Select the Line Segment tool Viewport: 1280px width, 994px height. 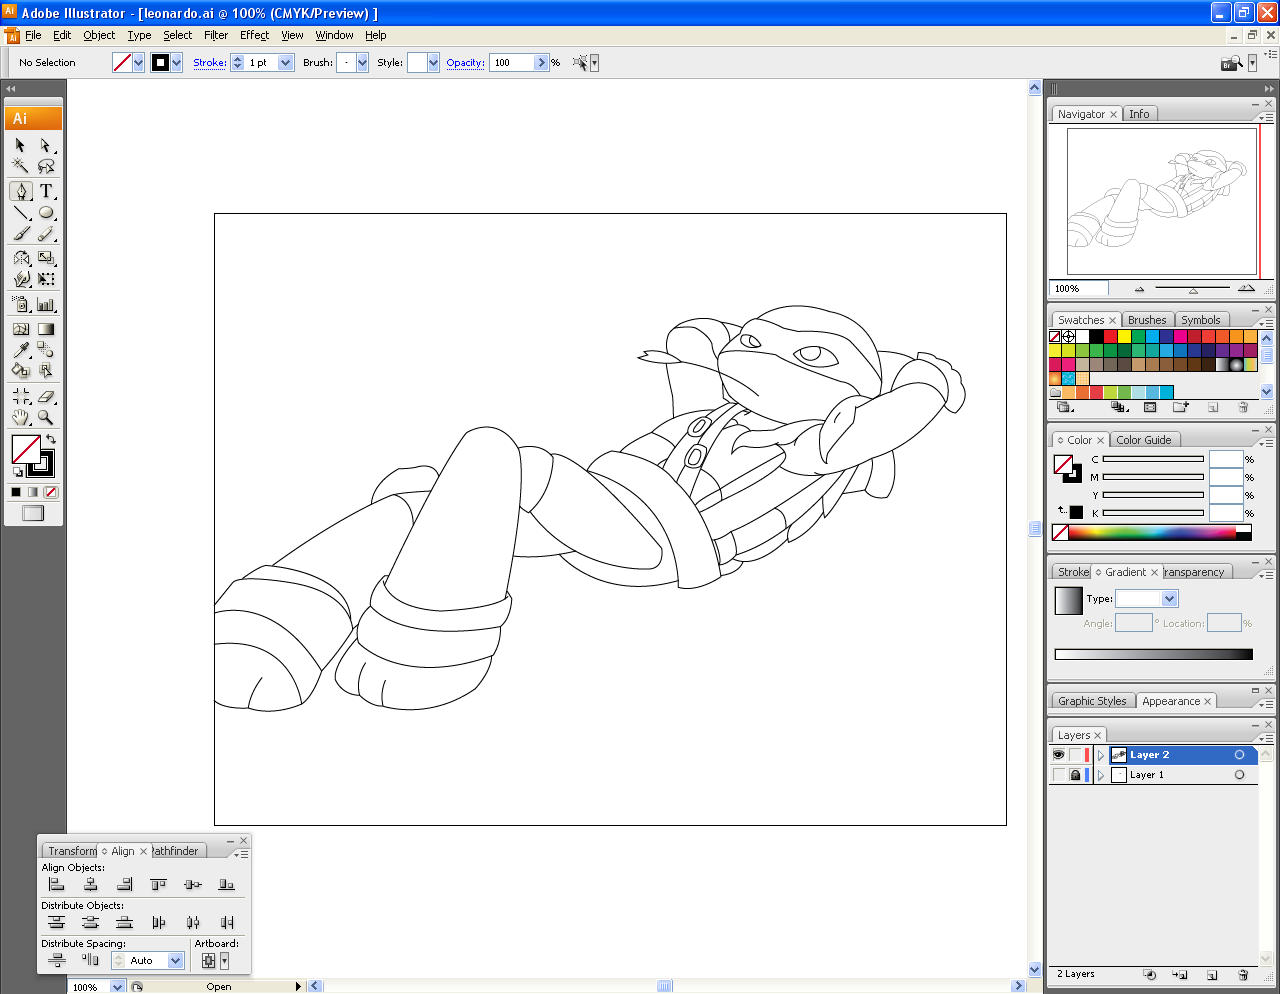click(20, 212)
